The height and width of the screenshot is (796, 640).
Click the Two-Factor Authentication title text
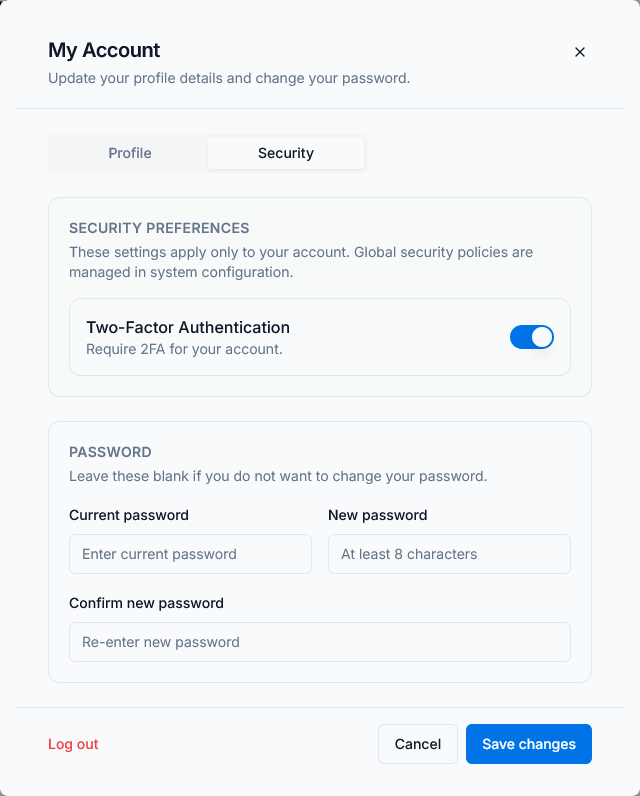(x=188, y=327)
